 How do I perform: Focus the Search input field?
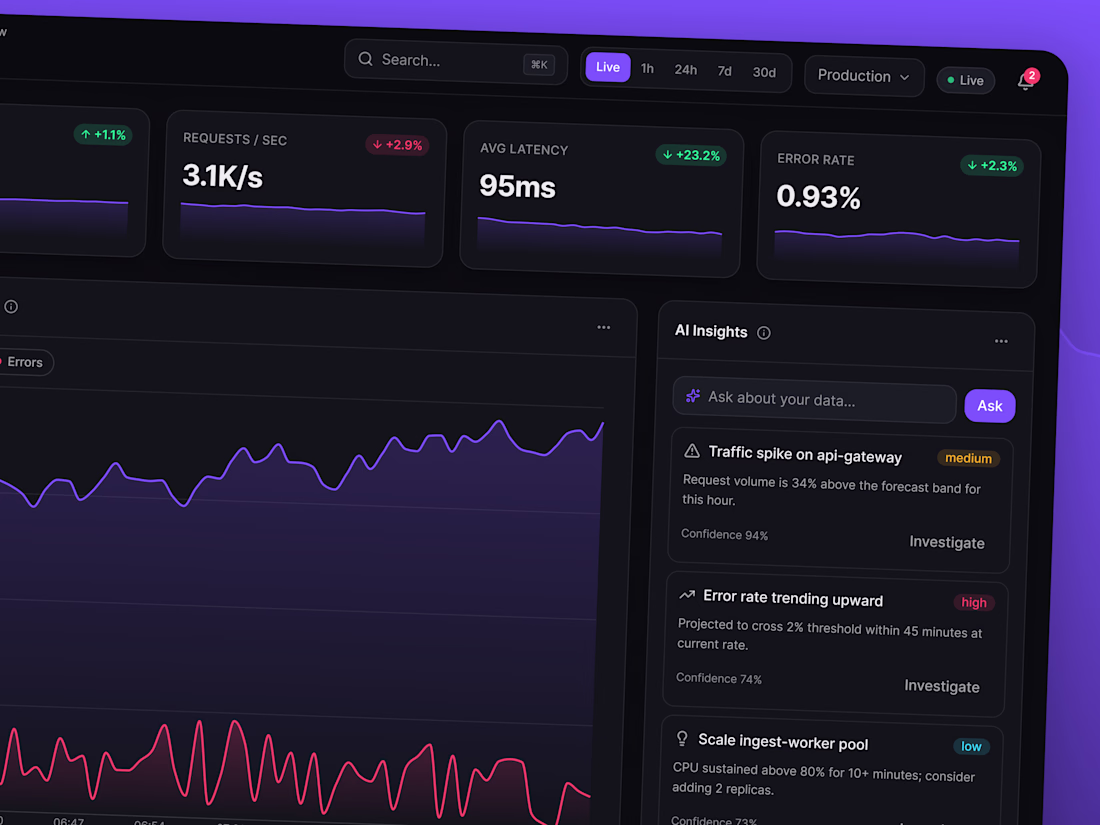click(456, 62)
